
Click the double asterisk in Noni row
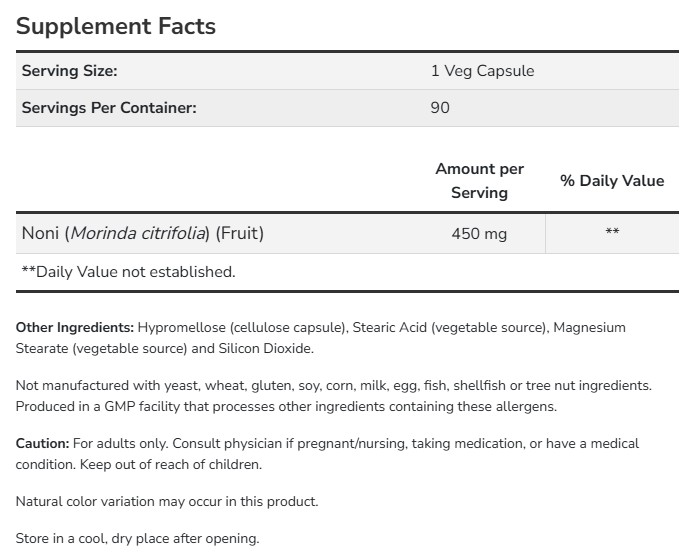point(612,234)
